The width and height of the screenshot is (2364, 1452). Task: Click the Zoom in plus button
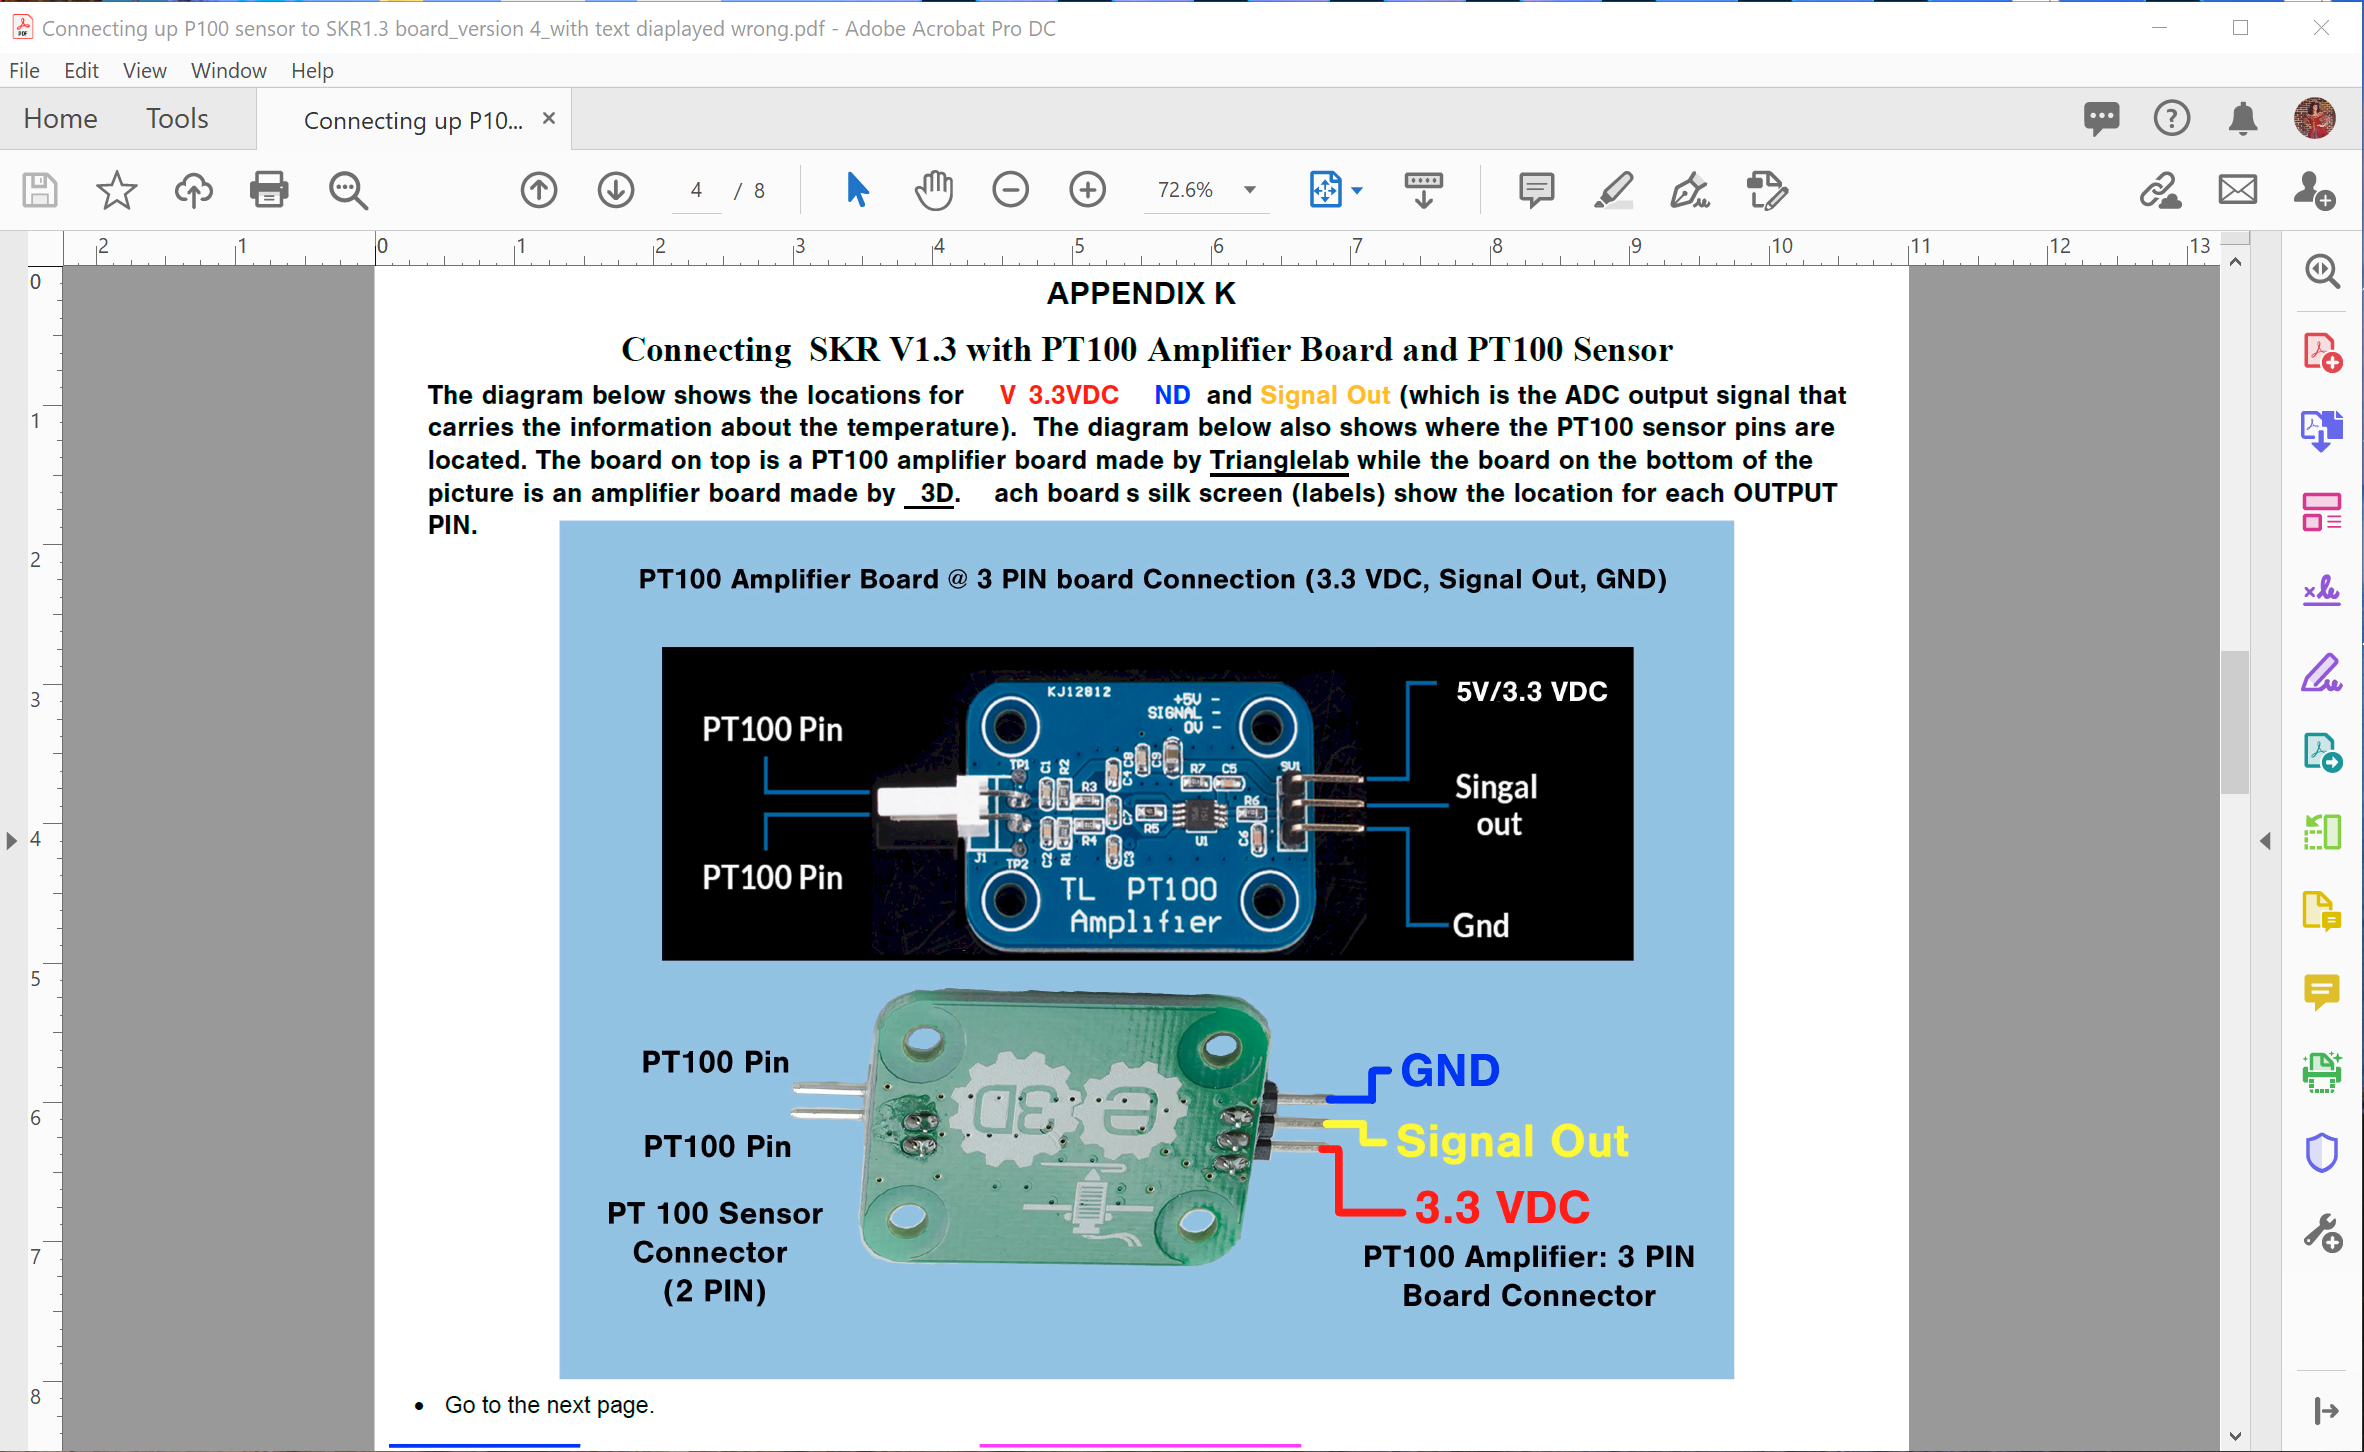pyautogui.click(x=1087, y=189)
